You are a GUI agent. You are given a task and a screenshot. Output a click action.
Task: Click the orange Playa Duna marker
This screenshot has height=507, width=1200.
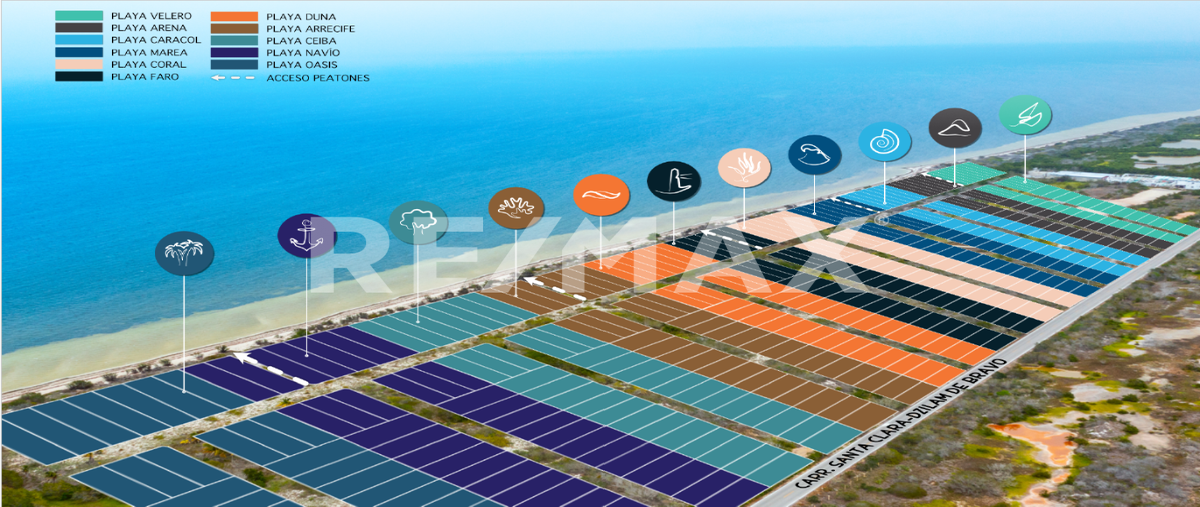[601, 194]
